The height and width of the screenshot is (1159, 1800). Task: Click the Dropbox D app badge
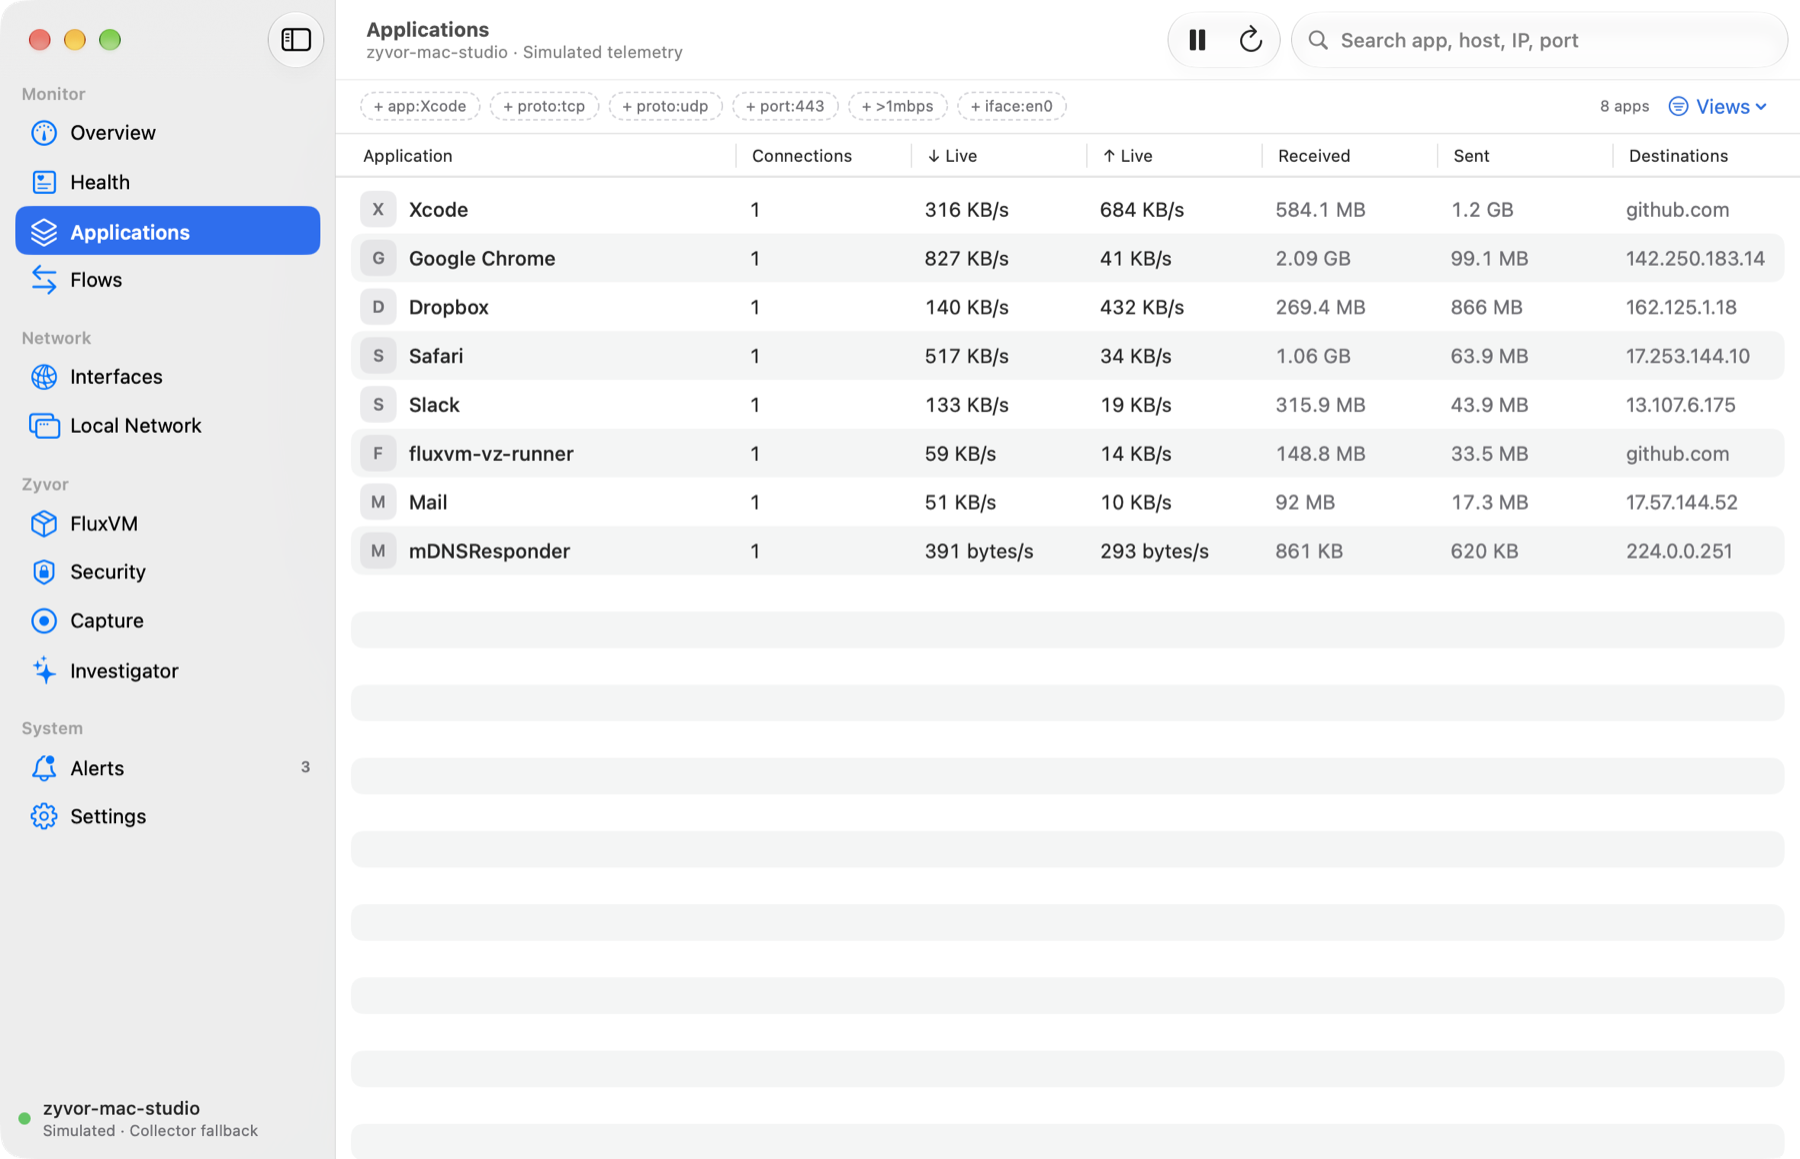[378, 307]
